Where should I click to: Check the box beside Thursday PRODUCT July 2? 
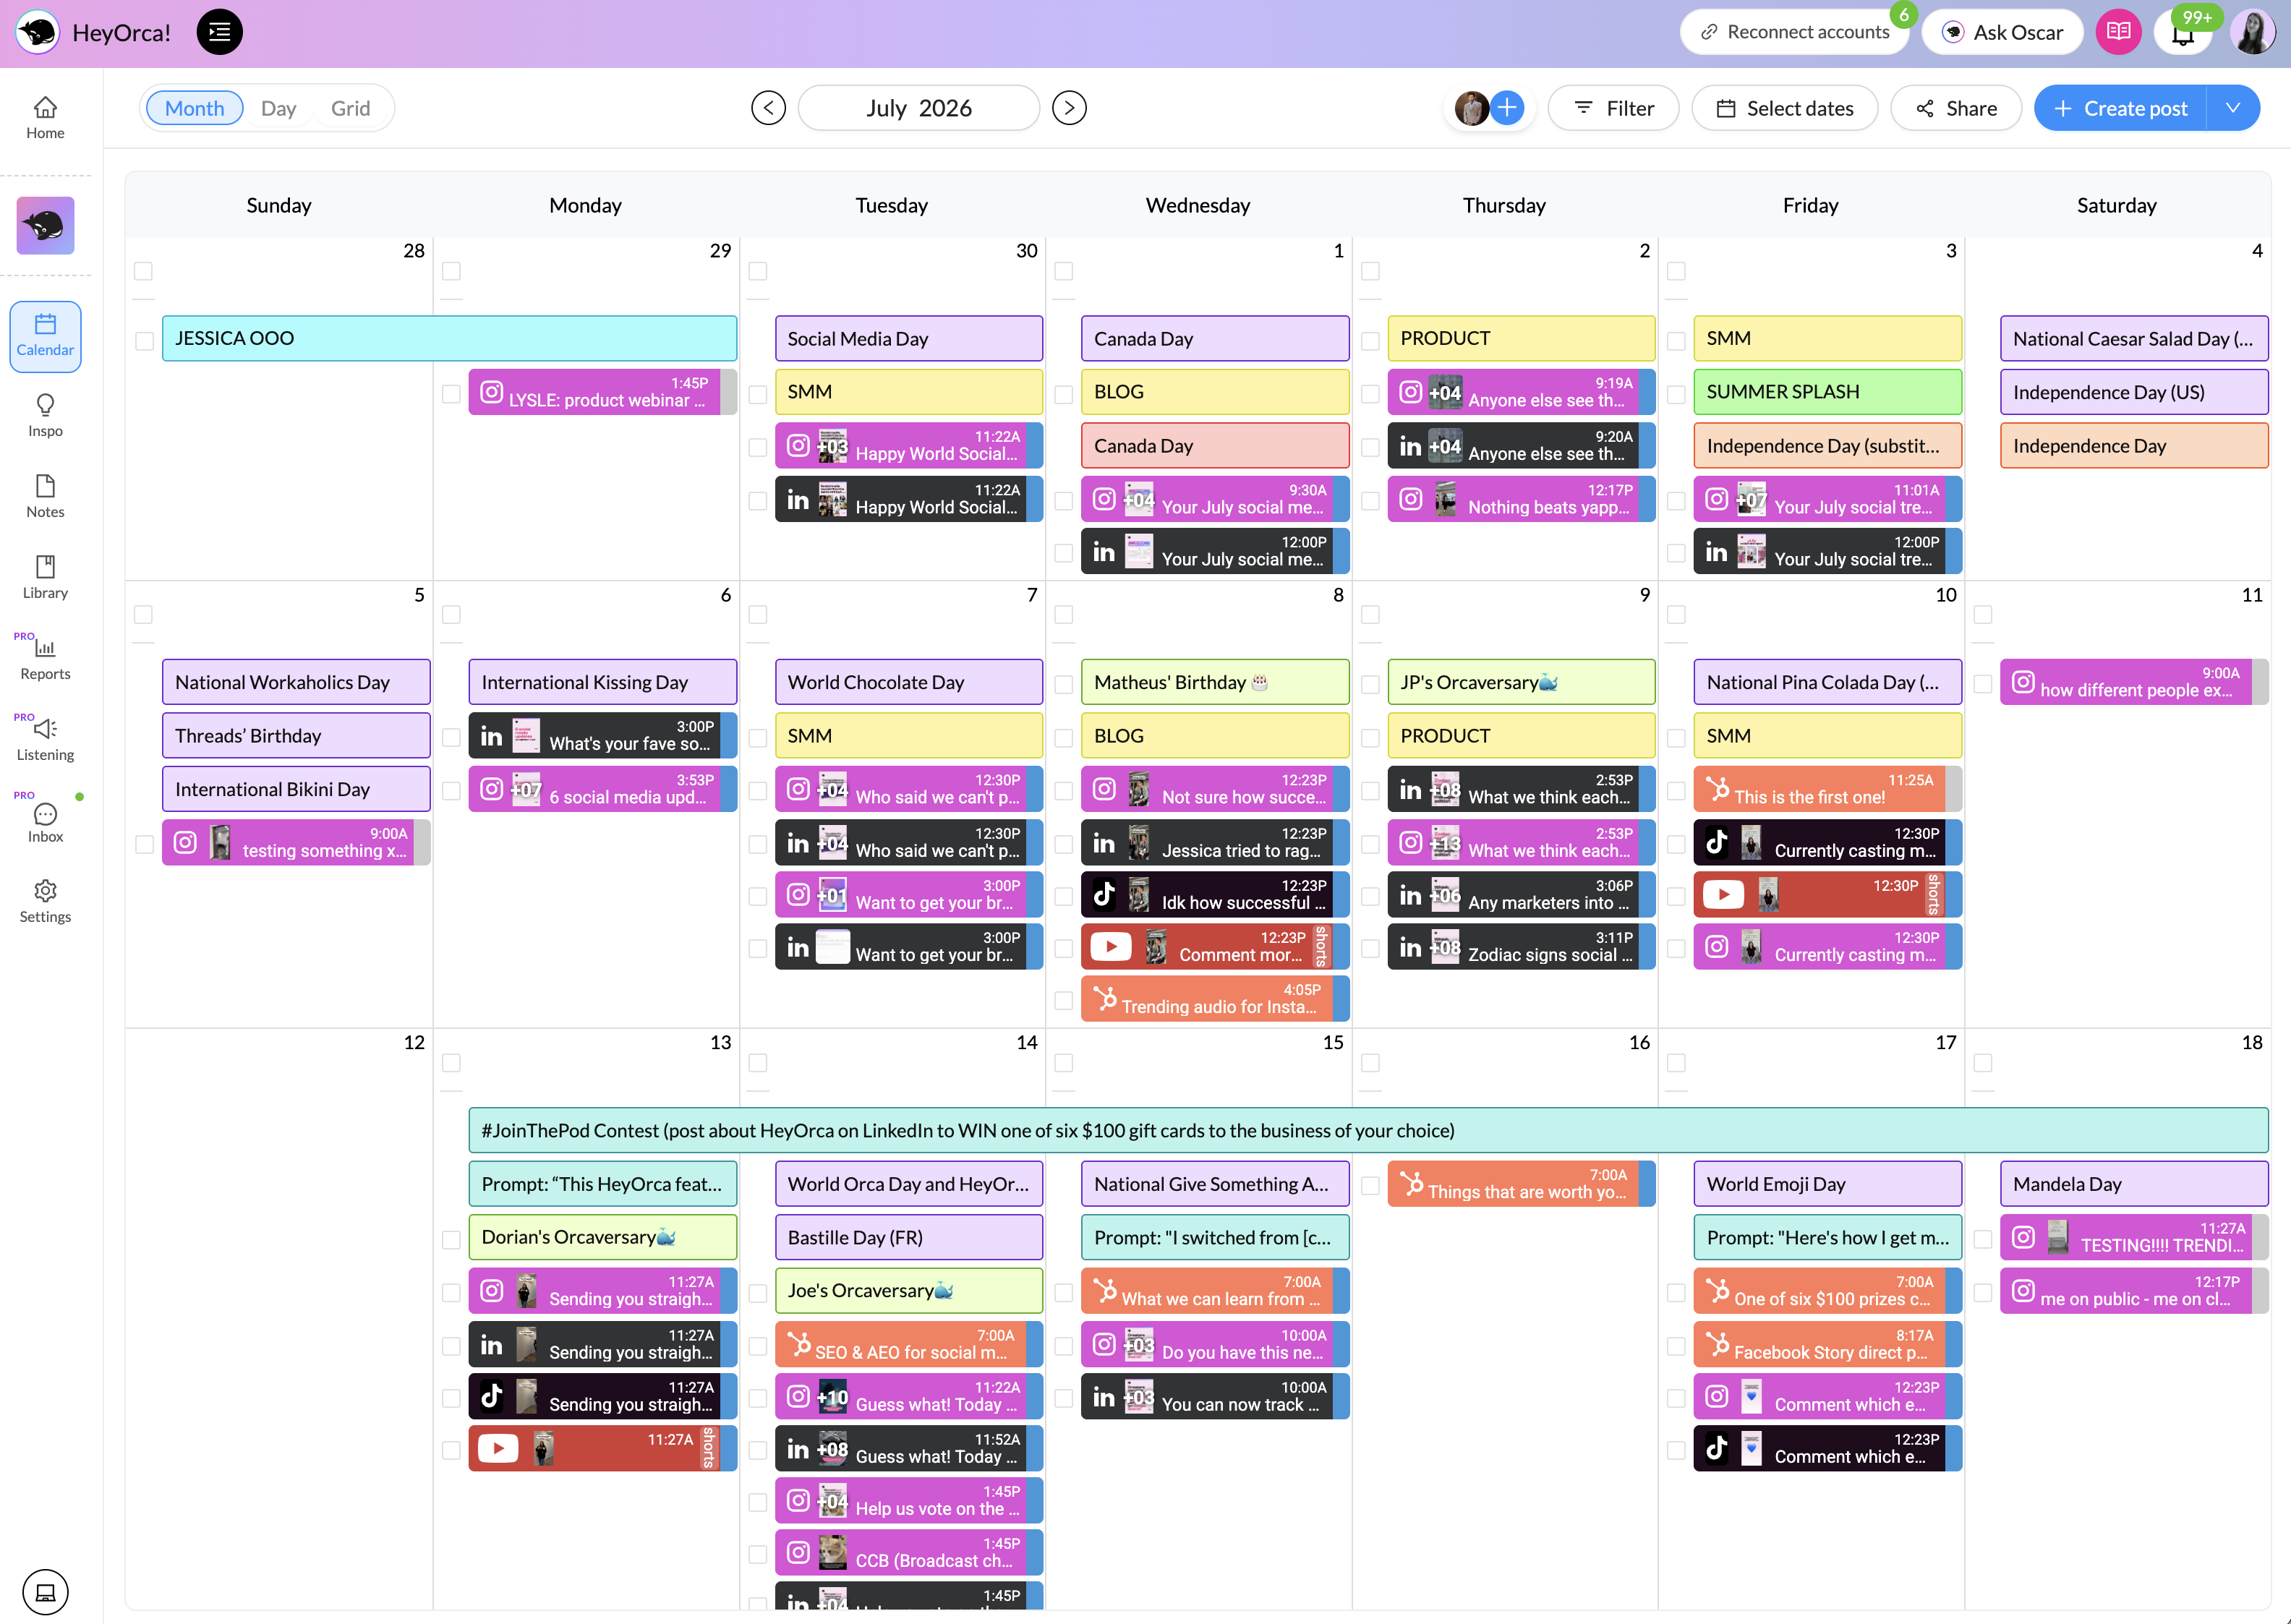1370,341
